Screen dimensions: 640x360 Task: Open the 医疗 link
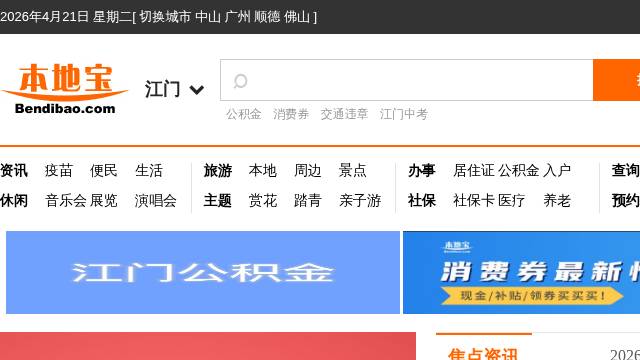coord(511,200)
